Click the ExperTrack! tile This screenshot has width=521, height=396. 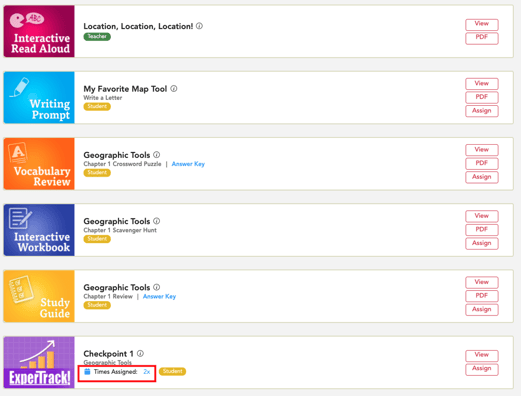coord(39,362)
